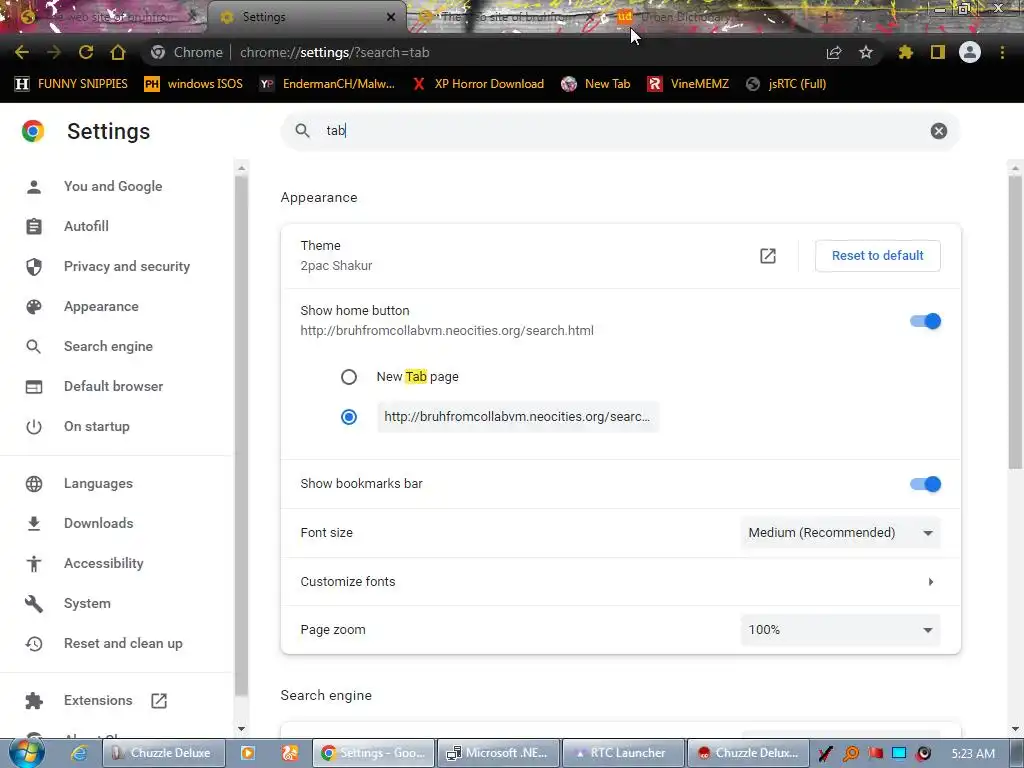Open the VineMEMZ bookmark
Image resolution: width=1024 pixels, height=768 pixels.
point(688,84)
